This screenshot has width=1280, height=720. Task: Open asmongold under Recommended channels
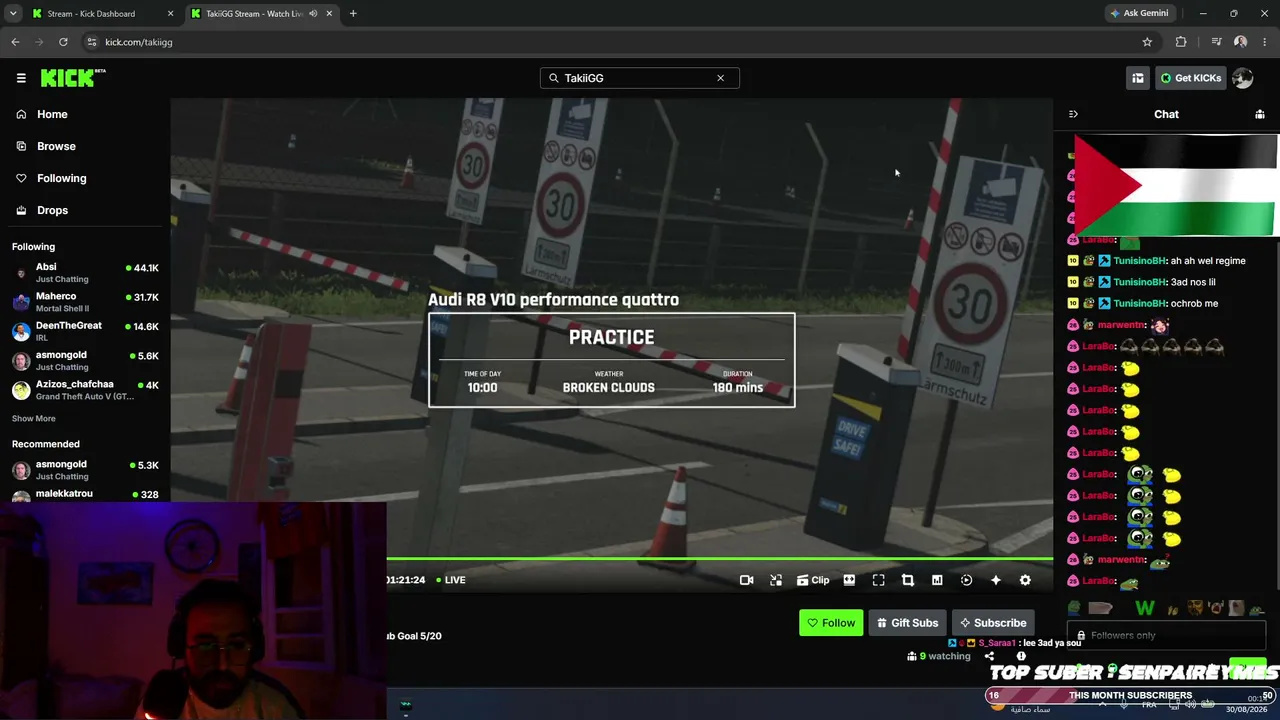click(x=85, y=470)
